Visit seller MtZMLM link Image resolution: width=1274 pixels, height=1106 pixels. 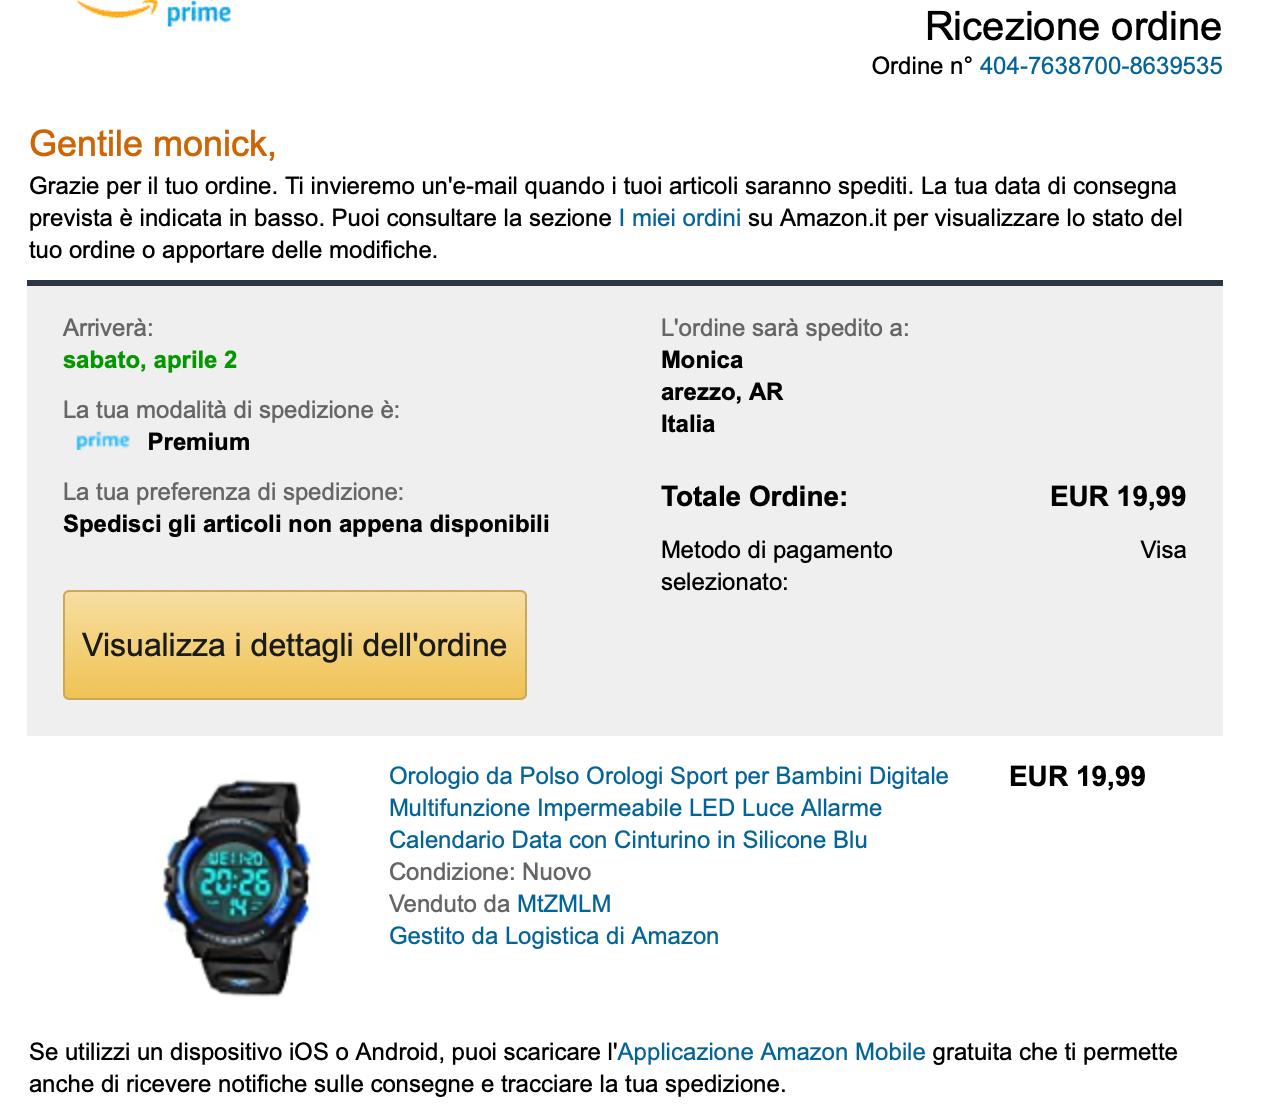pyautogui.click(x=564, y=904)
